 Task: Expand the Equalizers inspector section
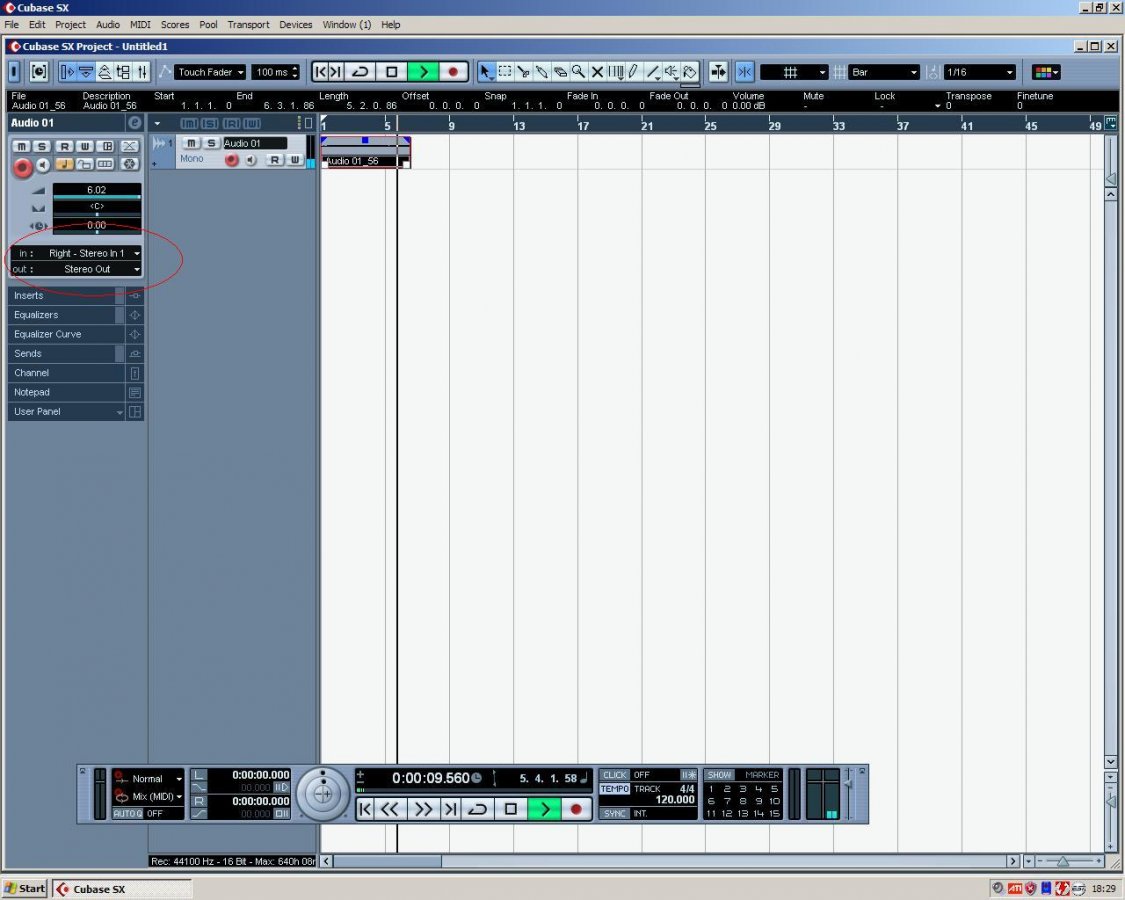click(75, 315)
